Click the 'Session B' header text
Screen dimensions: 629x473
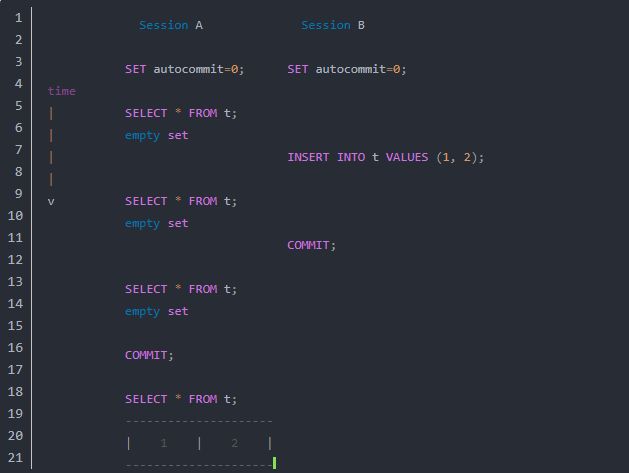point(333,25)
